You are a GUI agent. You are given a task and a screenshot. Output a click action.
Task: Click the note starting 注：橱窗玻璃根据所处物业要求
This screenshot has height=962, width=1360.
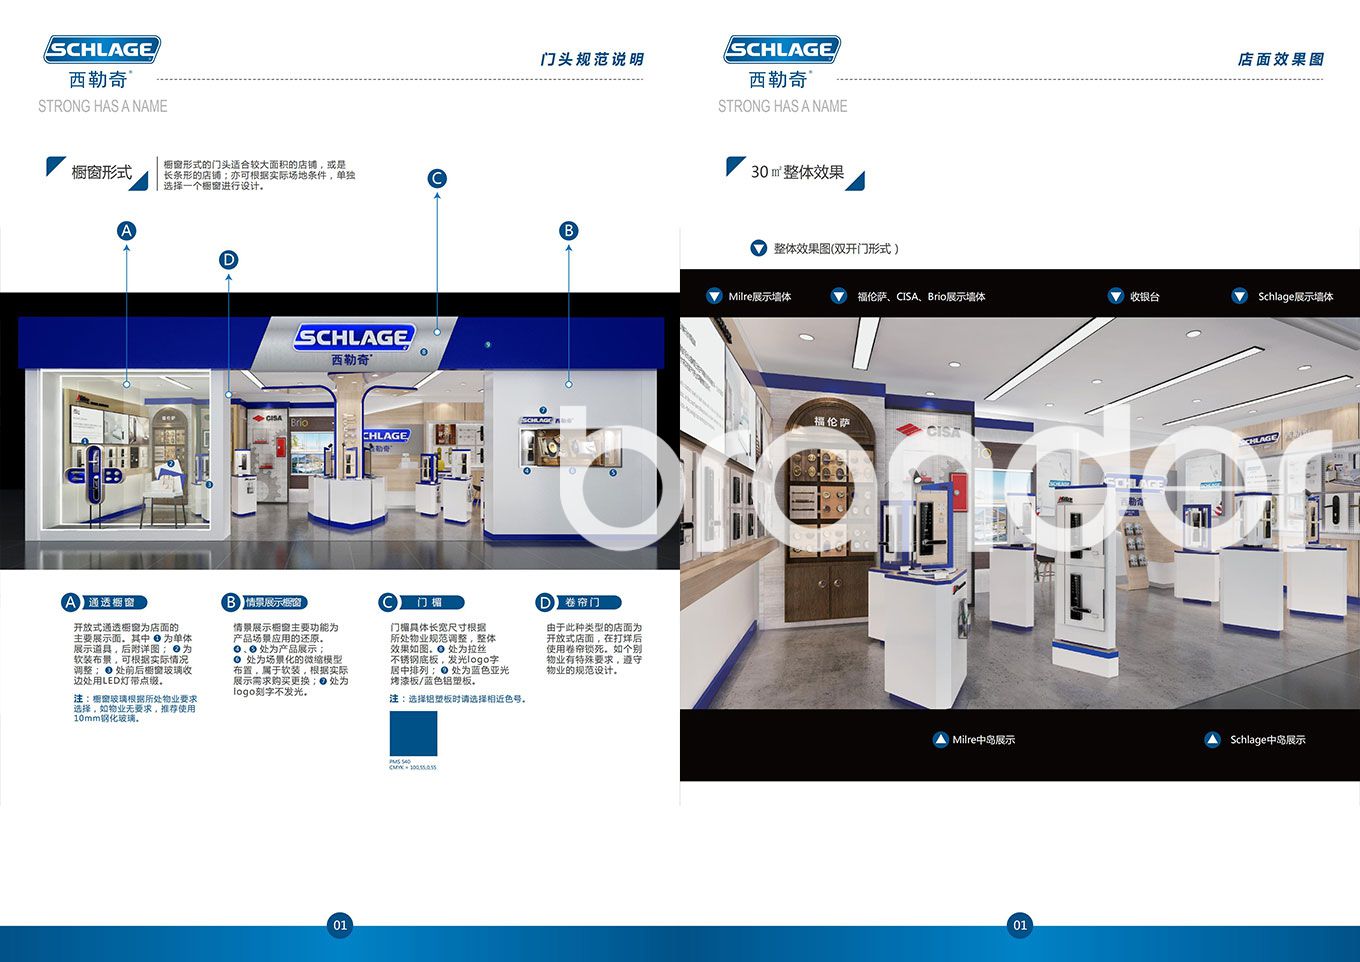[x=135, y=708]
